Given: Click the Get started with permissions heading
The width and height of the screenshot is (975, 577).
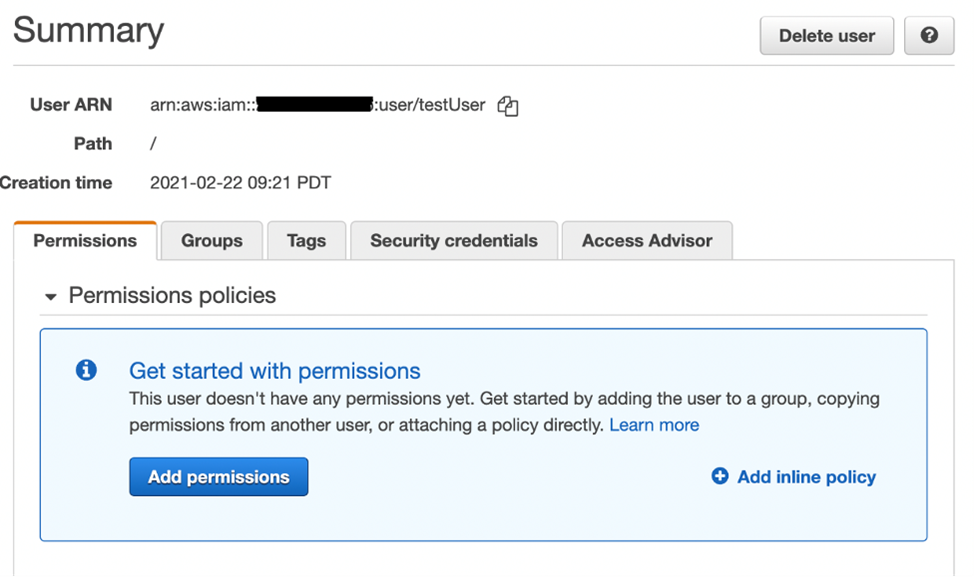Looking at the screenshot, I should 274,371.
